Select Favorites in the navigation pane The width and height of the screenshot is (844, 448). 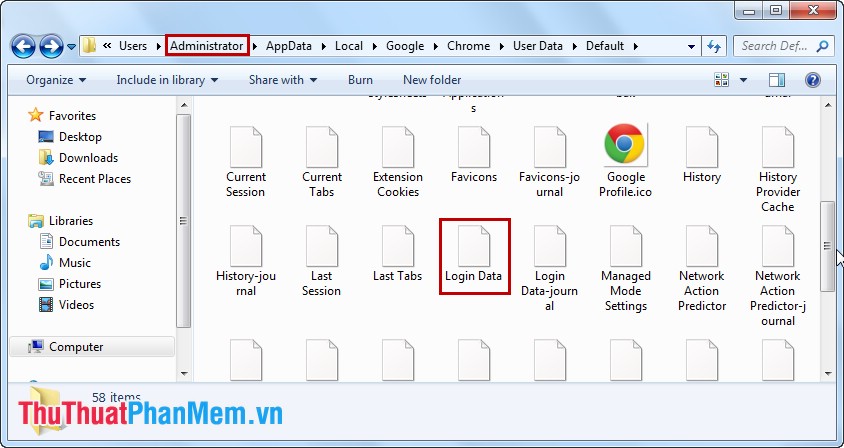point(72,116)
